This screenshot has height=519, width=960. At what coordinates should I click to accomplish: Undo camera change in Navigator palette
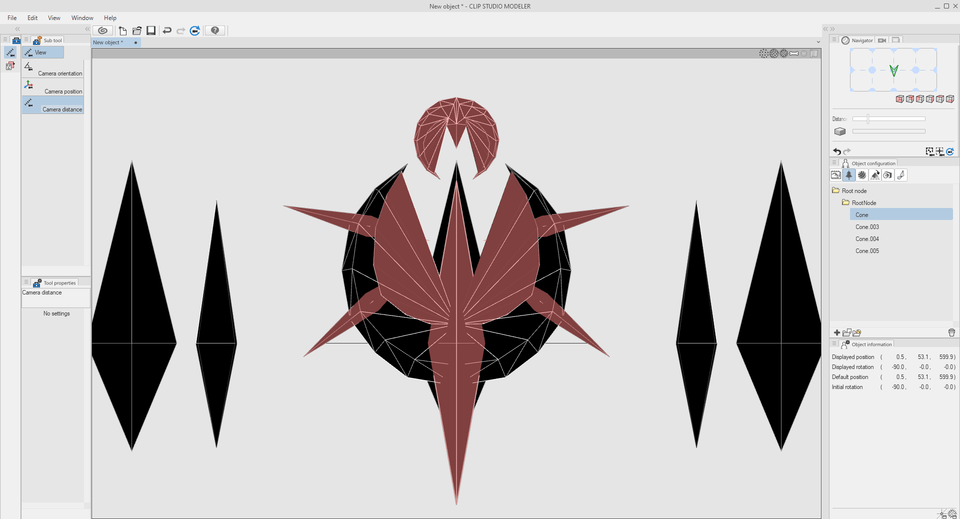pos(837,151)
